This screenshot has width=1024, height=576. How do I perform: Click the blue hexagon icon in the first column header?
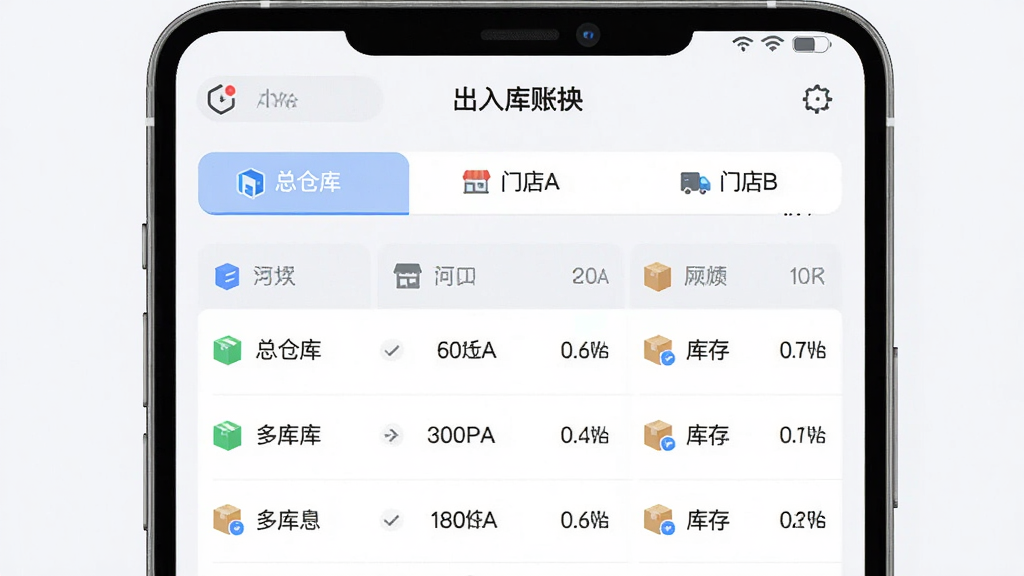coord(227,276)
